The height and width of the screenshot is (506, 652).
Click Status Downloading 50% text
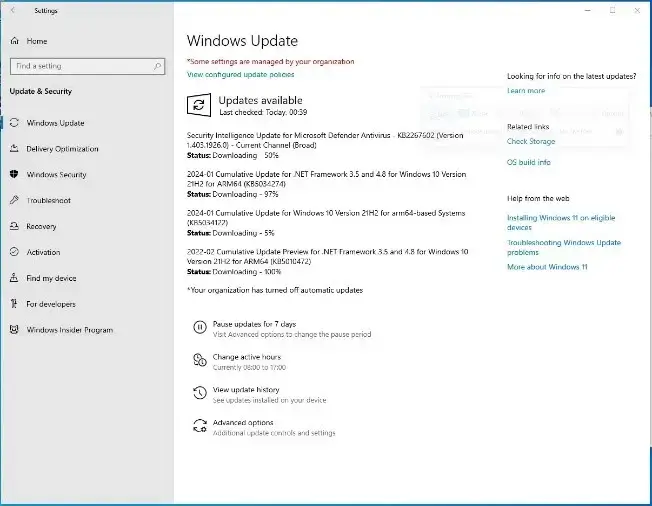[232, 156]
